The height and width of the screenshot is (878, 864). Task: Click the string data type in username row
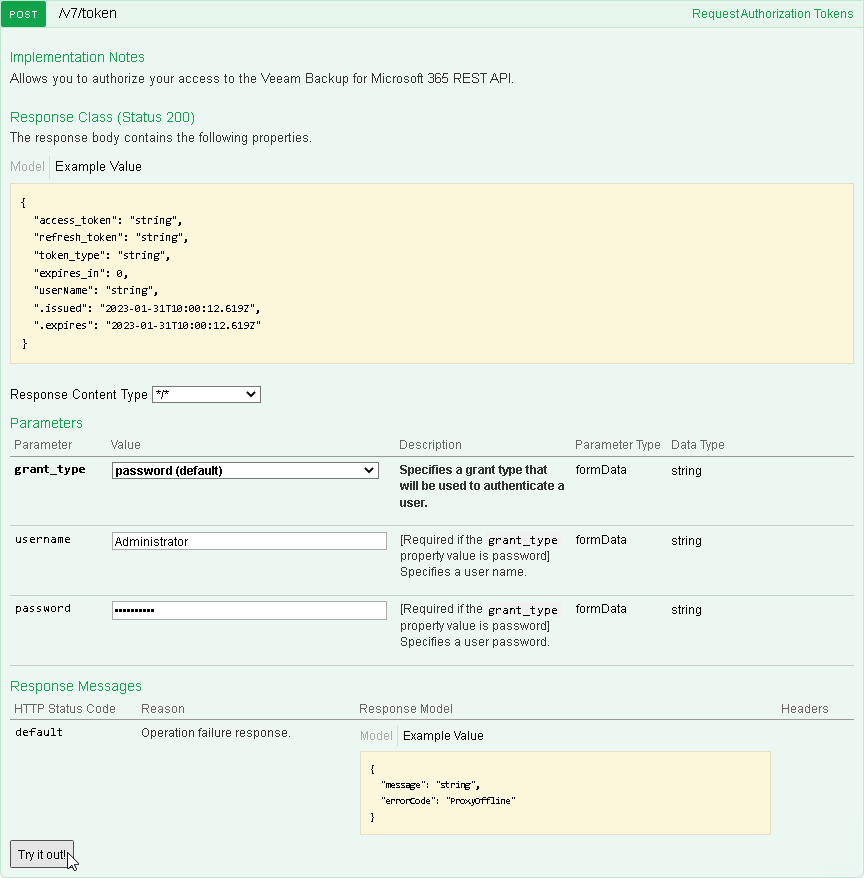click(686, 540)
